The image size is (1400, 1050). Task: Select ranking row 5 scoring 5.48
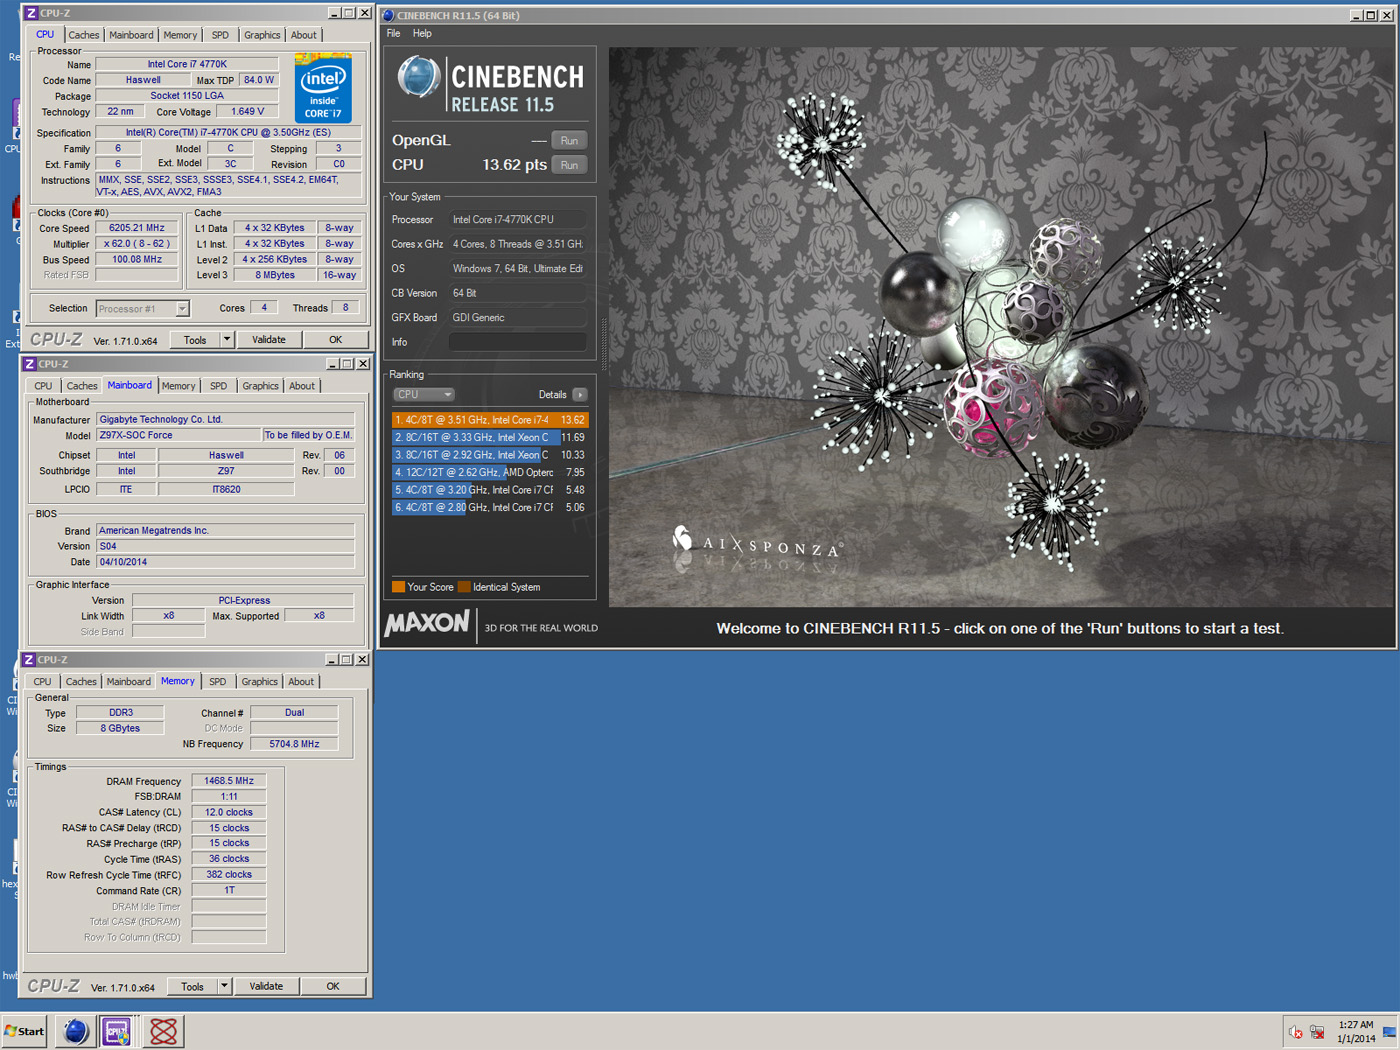coord(490,490)
